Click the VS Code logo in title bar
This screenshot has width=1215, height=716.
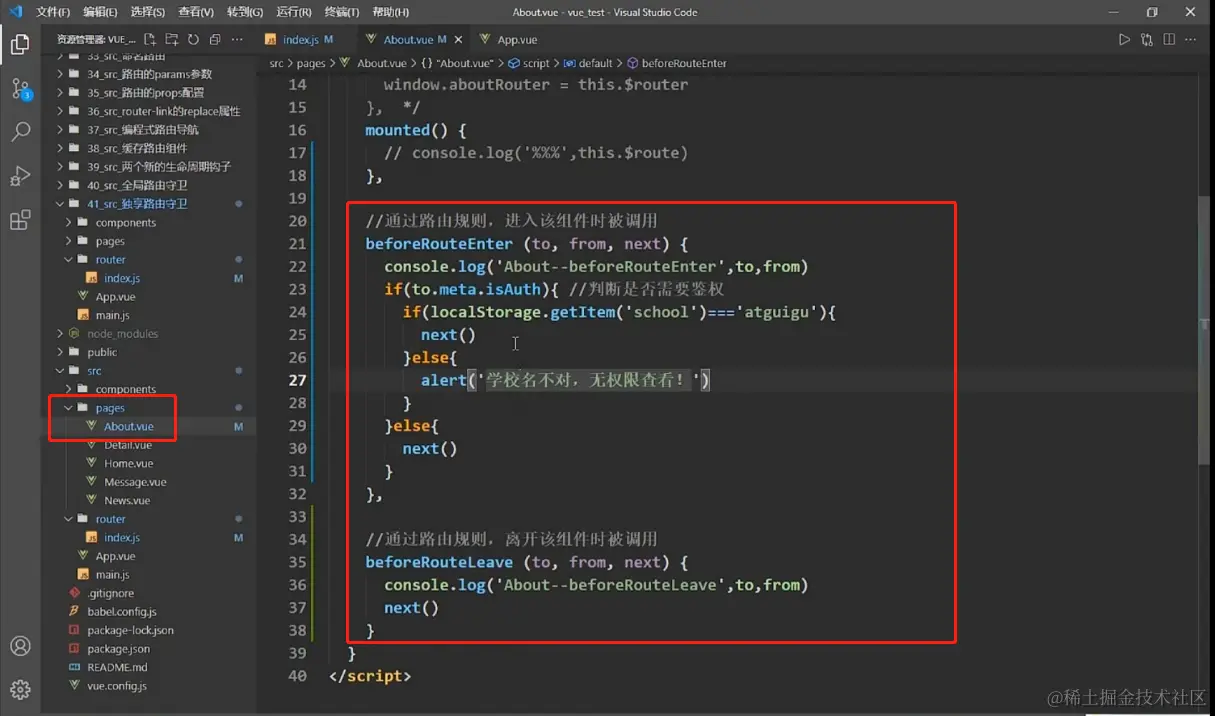point(14,12)
